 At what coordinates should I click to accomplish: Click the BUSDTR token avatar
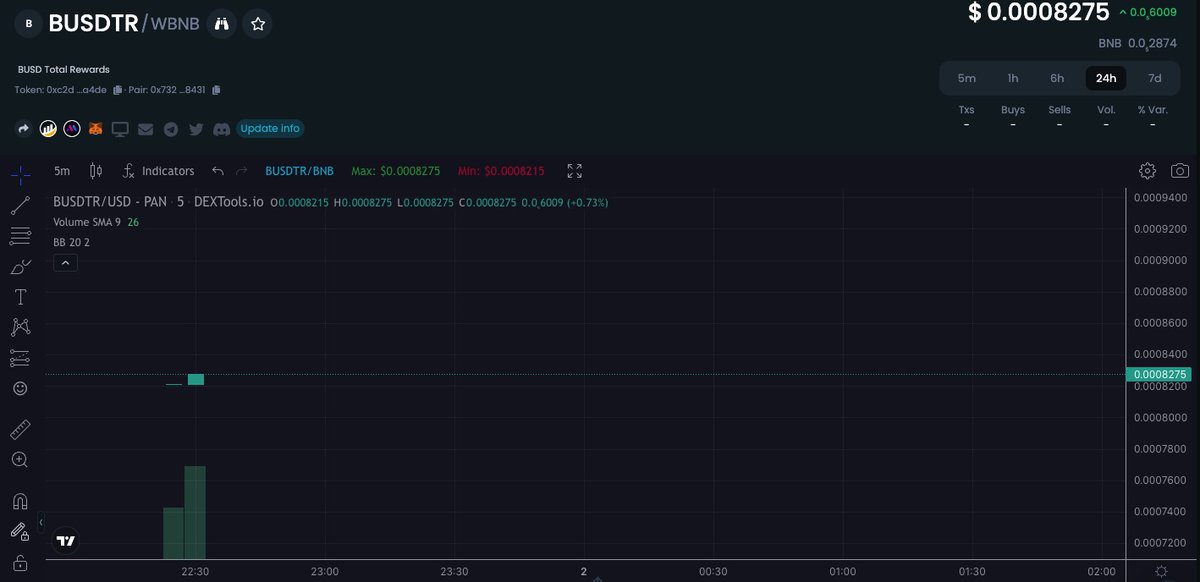[28, 23]
